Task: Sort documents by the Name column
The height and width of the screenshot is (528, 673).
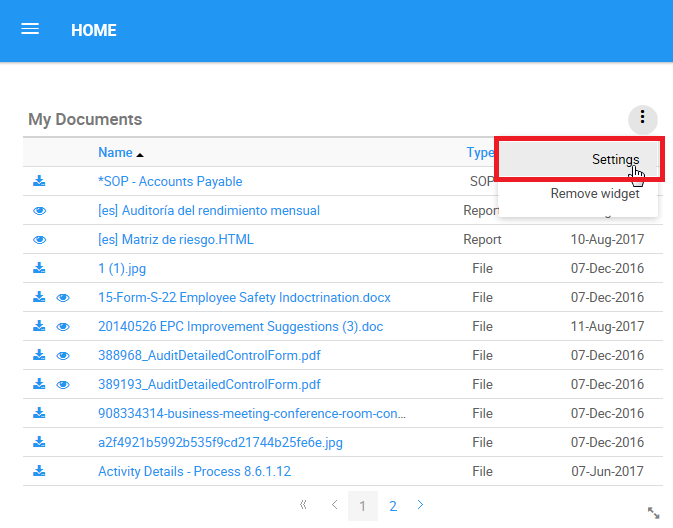Action: click(x=115, y=153)
